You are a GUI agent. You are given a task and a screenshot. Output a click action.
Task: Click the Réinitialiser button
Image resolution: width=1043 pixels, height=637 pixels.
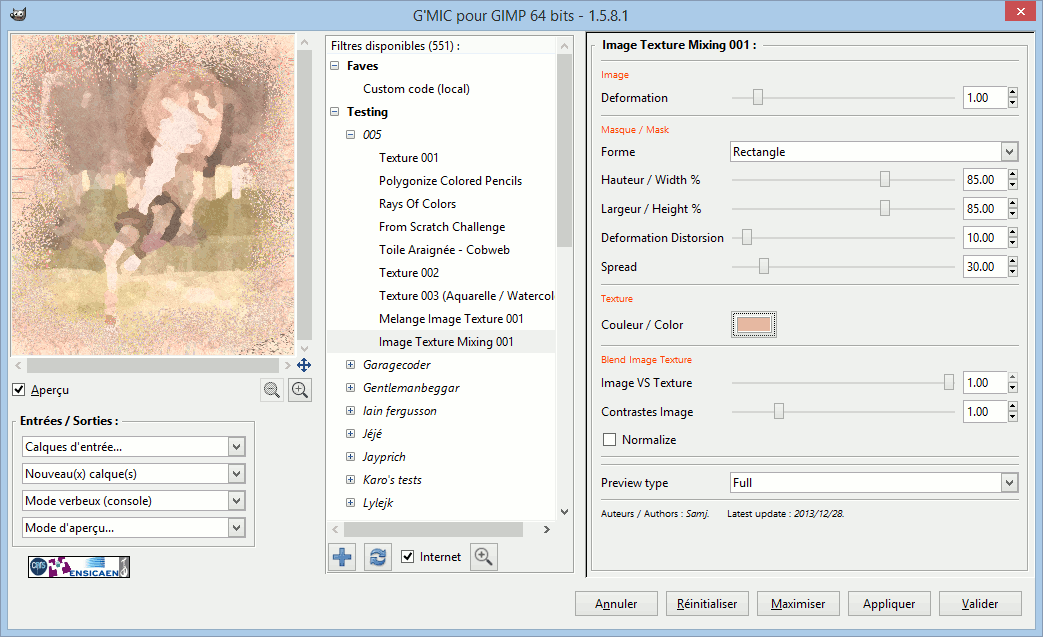point(707,604)
